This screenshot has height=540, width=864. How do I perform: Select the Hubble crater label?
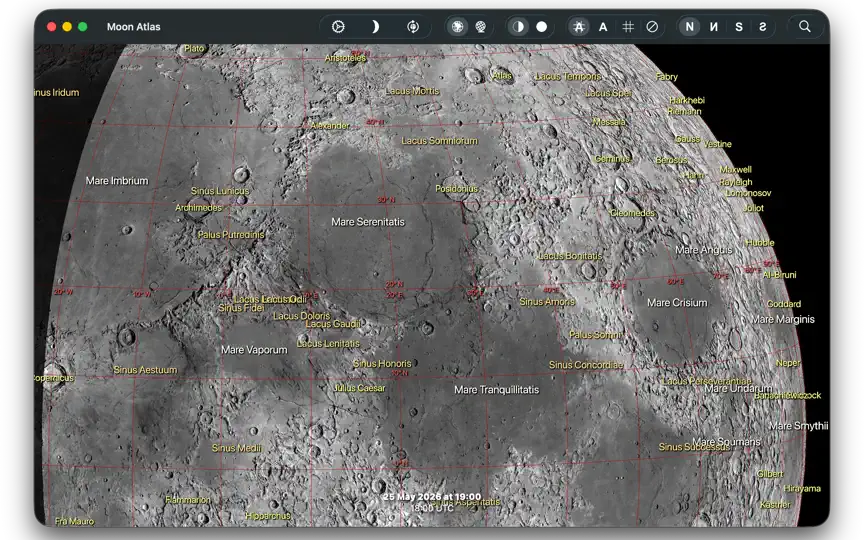[x=760, y=243]
